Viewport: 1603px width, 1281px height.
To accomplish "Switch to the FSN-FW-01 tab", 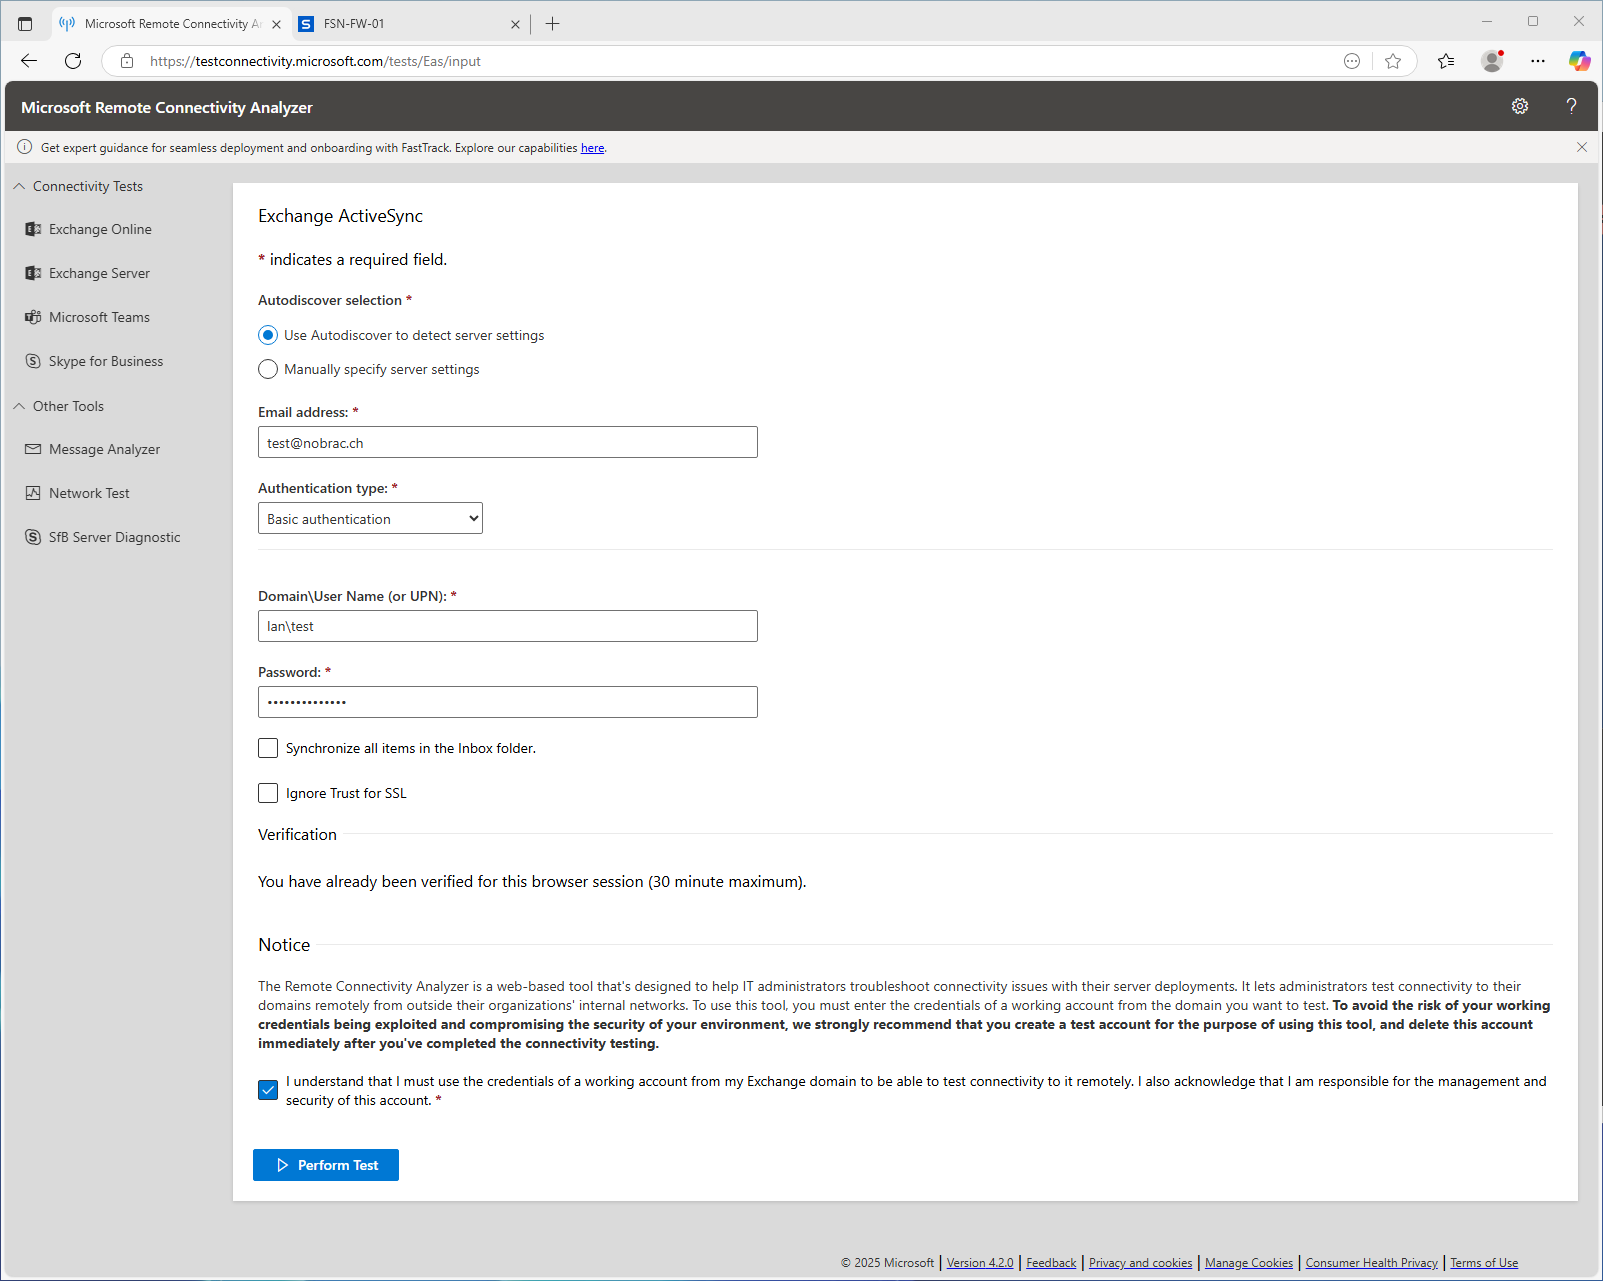I will (x=410, y=24).
